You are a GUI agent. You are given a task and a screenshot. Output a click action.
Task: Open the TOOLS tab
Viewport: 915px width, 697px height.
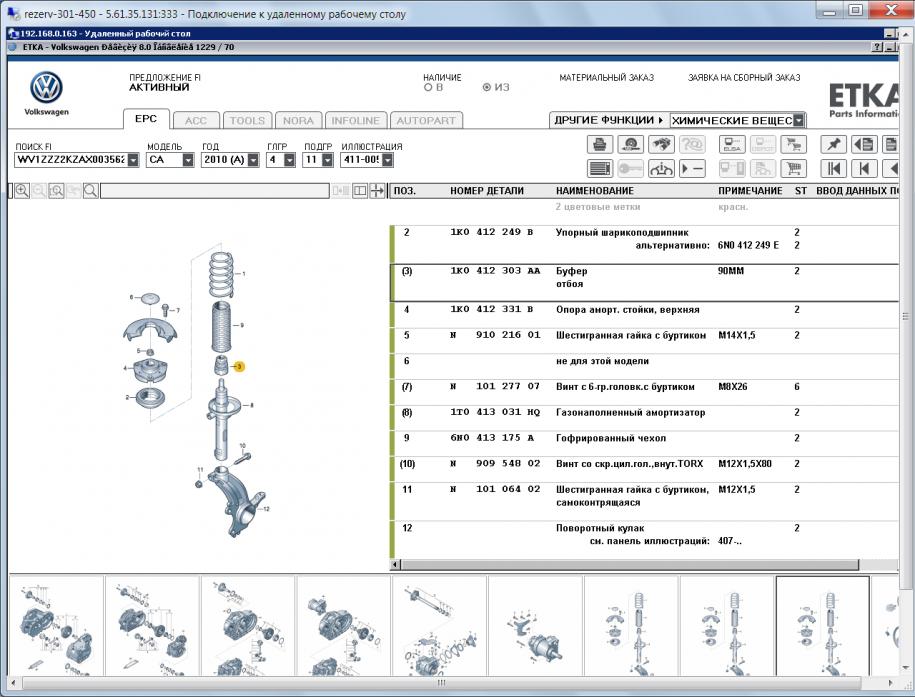247,121
